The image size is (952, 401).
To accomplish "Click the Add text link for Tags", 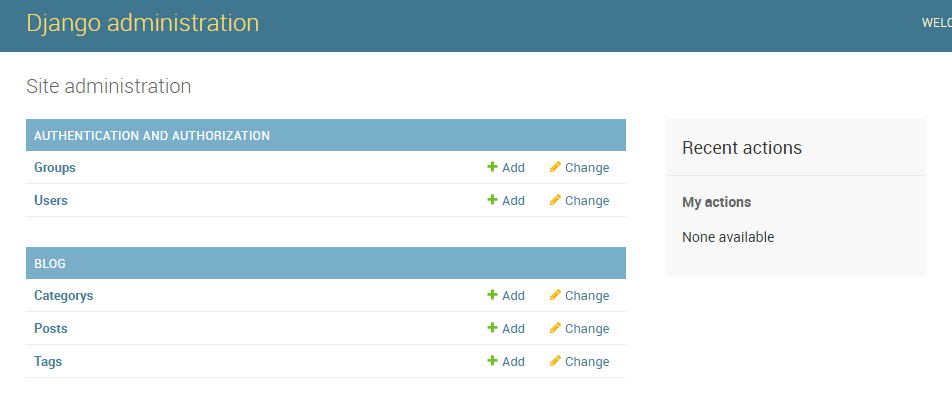I will pos(513,362).
